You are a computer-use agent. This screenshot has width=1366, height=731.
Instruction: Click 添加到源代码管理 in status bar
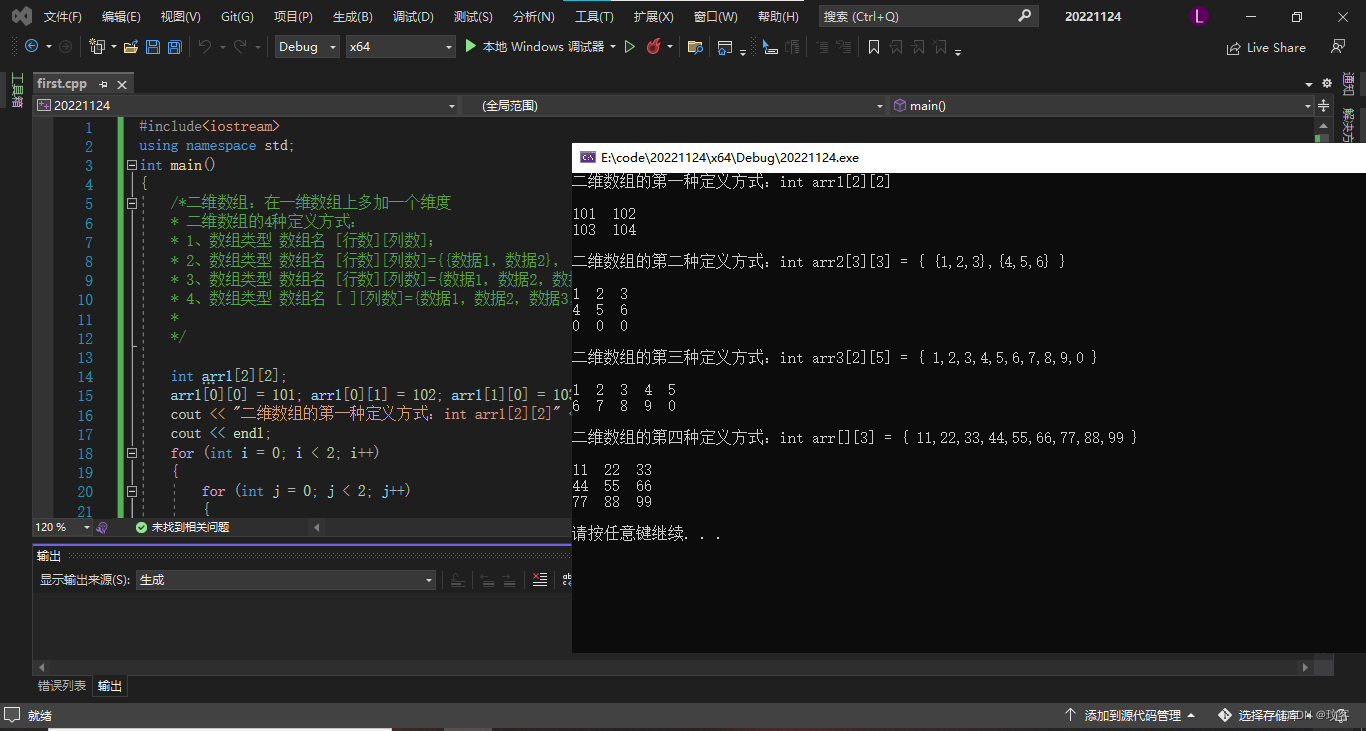tap(1131, 715)
